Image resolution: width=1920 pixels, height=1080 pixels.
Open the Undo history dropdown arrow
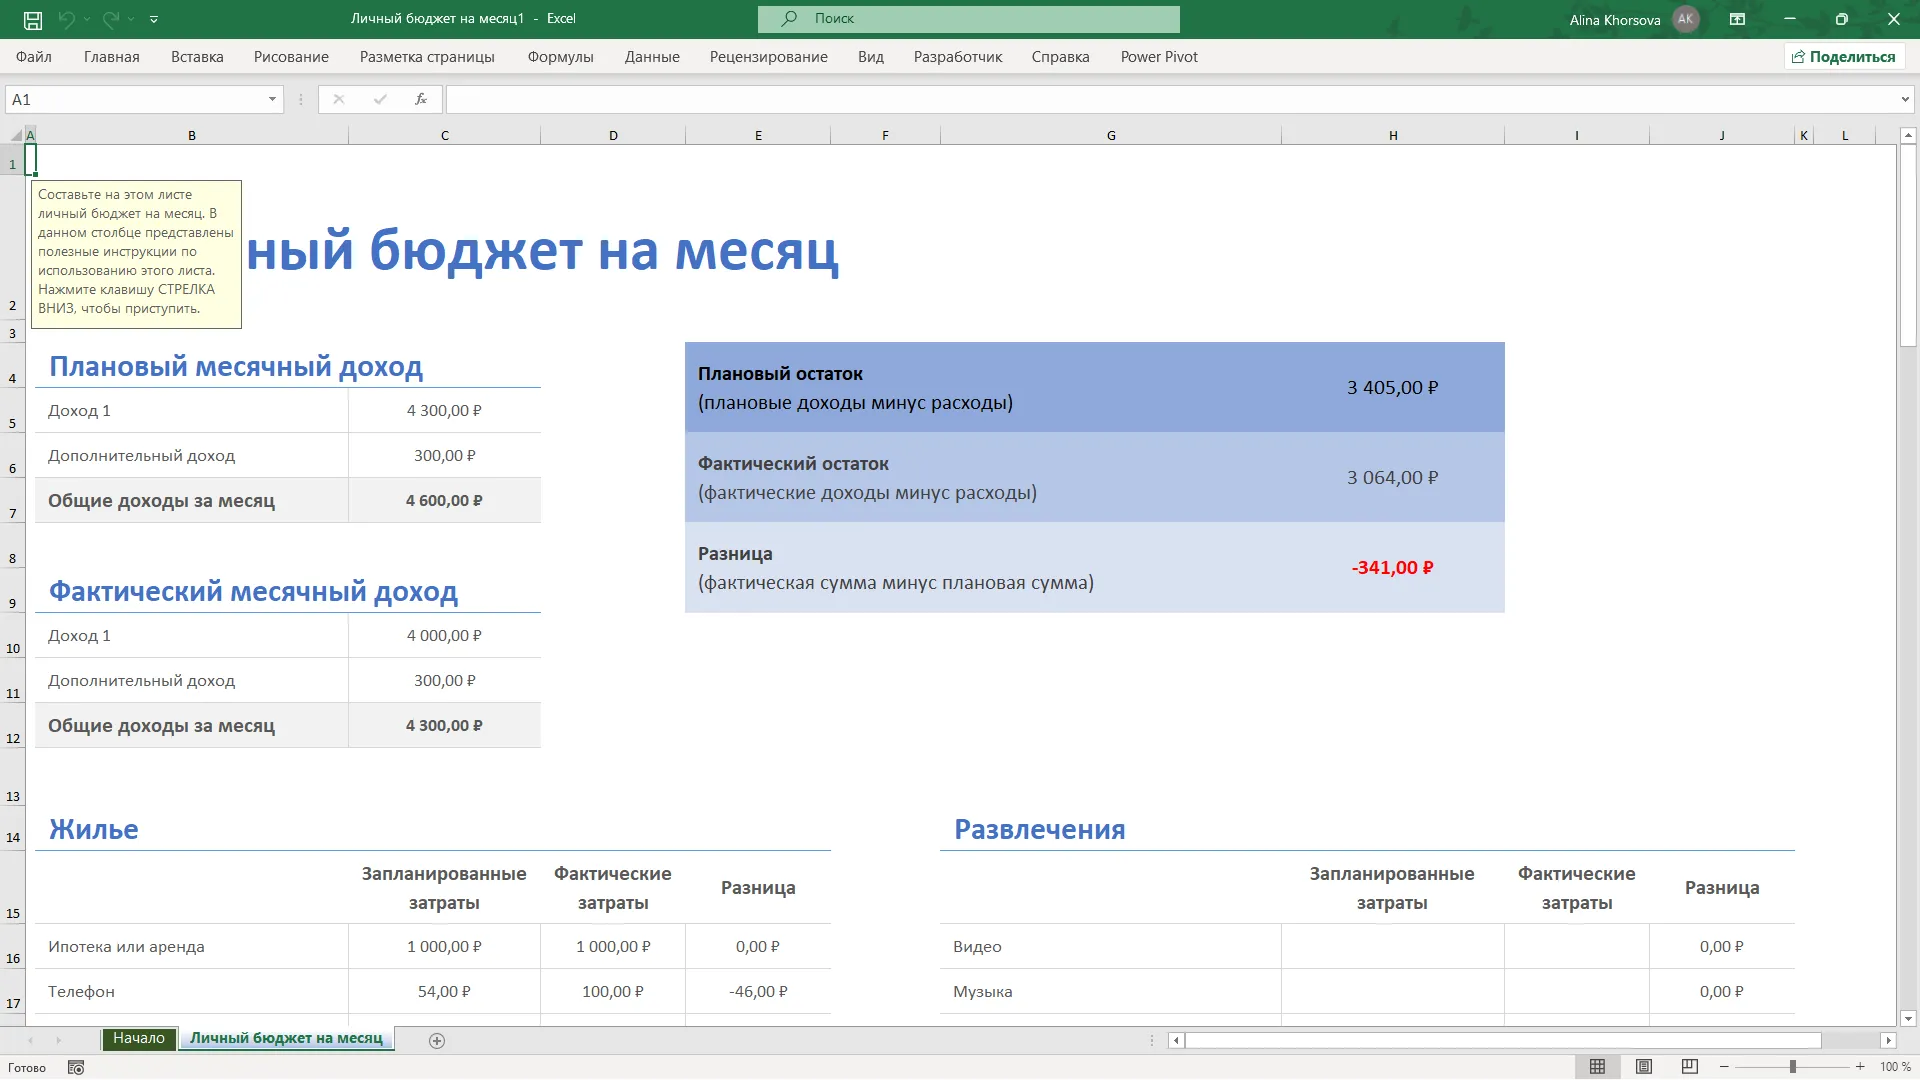[x=87, y=19]
